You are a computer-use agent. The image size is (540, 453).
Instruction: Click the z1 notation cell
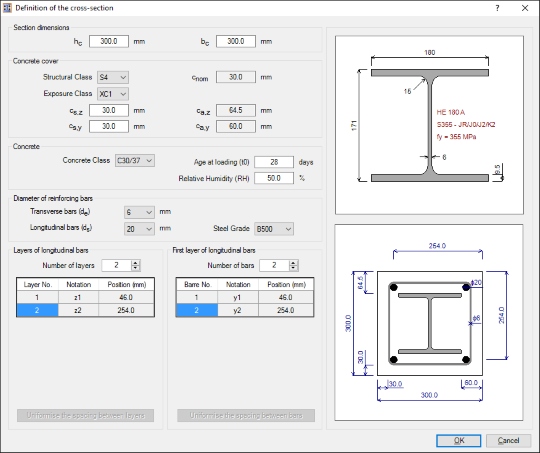coord(78,297)
